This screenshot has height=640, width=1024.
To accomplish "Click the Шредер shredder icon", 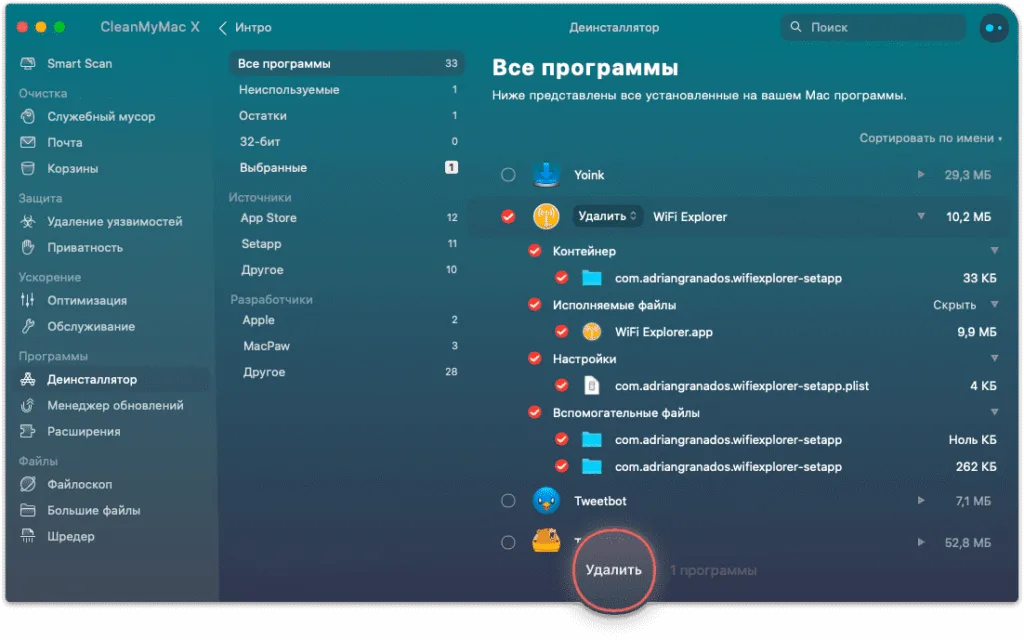I will coord(27,536).
